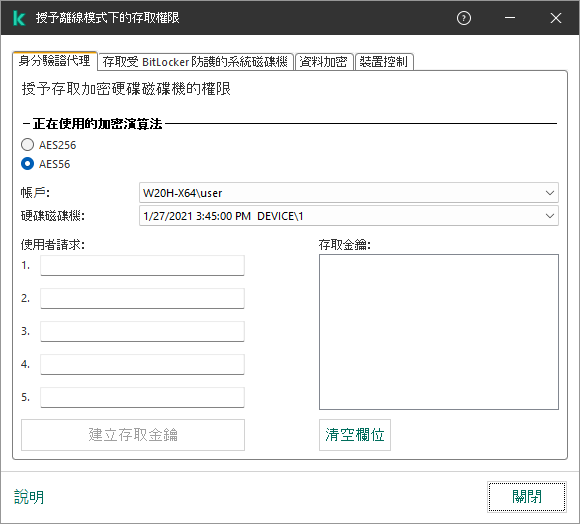Focus user request input field 4
This screenshot has height=524, width=580.
point(142,364)
